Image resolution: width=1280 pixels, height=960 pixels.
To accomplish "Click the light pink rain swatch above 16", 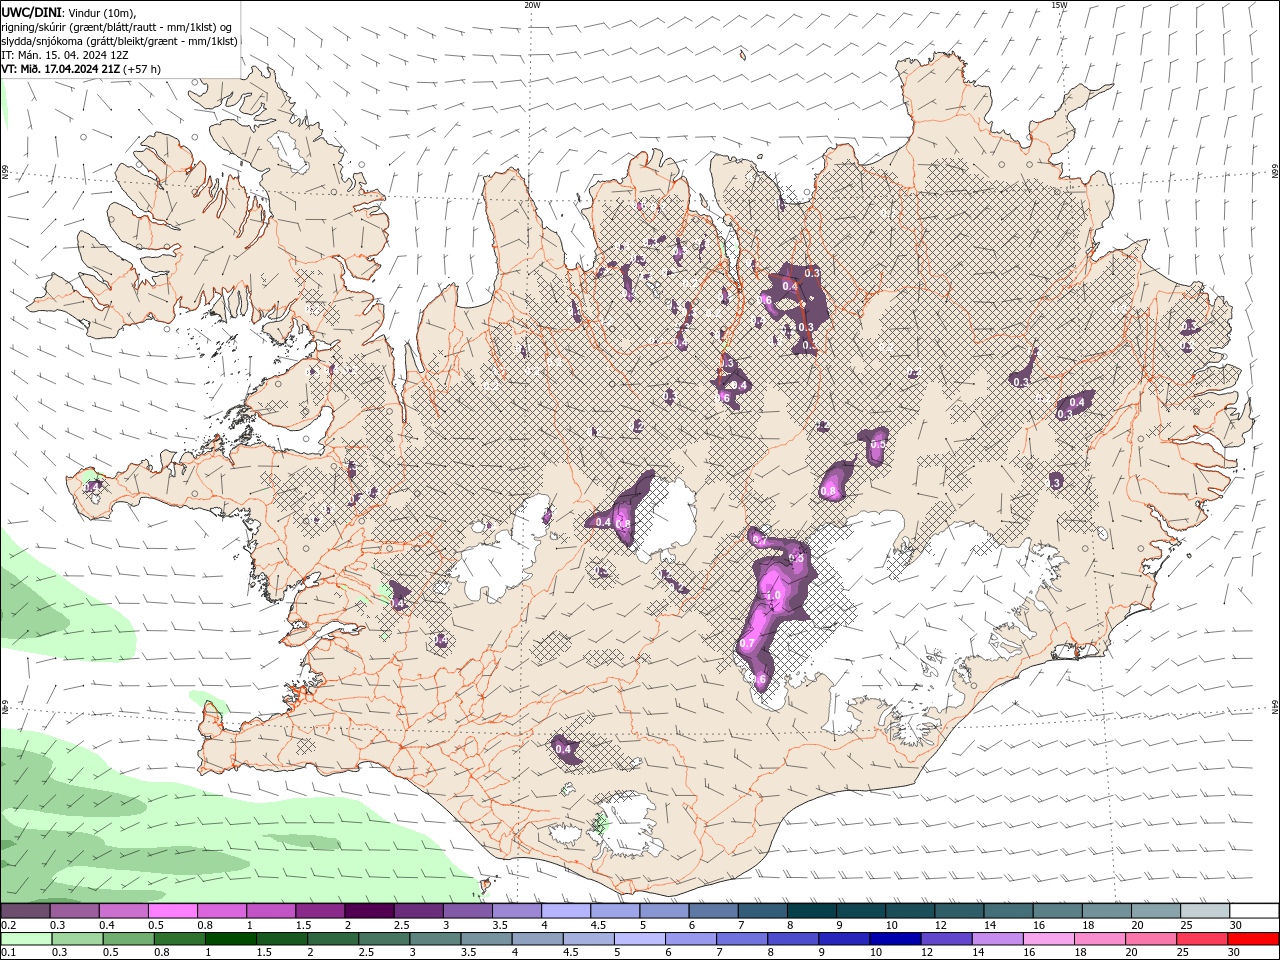I will pos(1049,939).
